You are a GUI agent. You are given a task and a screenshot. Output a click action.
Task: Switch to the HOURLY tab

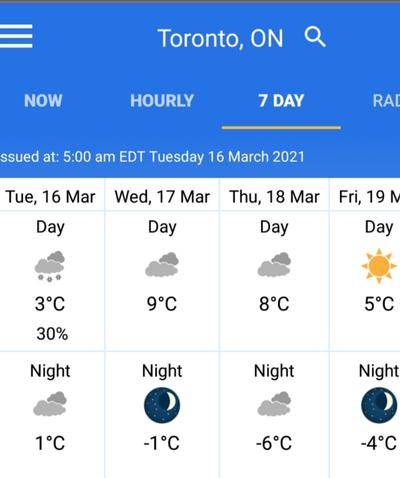pyautogui.click(x=162, y=101)
